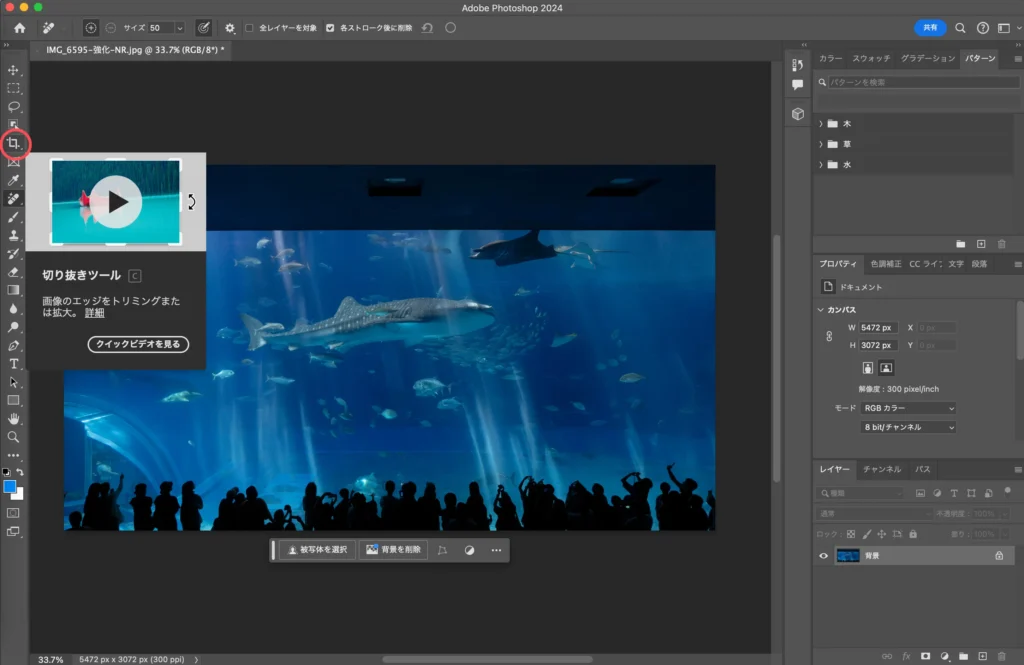Activate the Hand tool
The width and height of the screenshot is (1024, 665).
click(14, 418)
